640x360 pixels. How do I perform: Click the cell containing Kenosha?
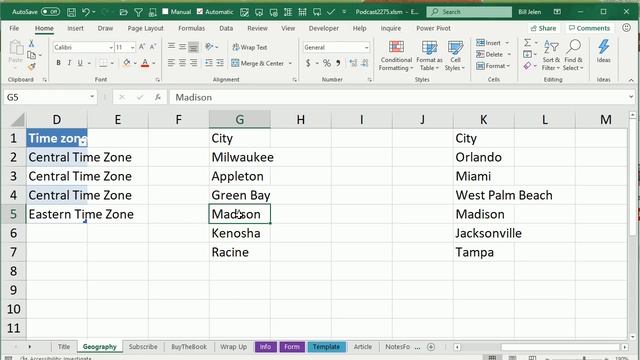click(240, 233)
